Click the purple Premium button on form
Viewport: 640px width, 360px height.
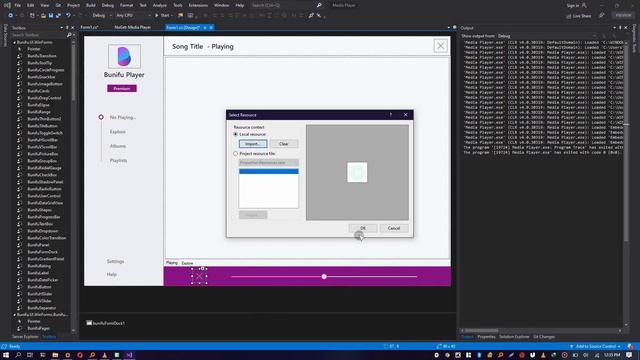pyautogui.click(x=122, y=89)
